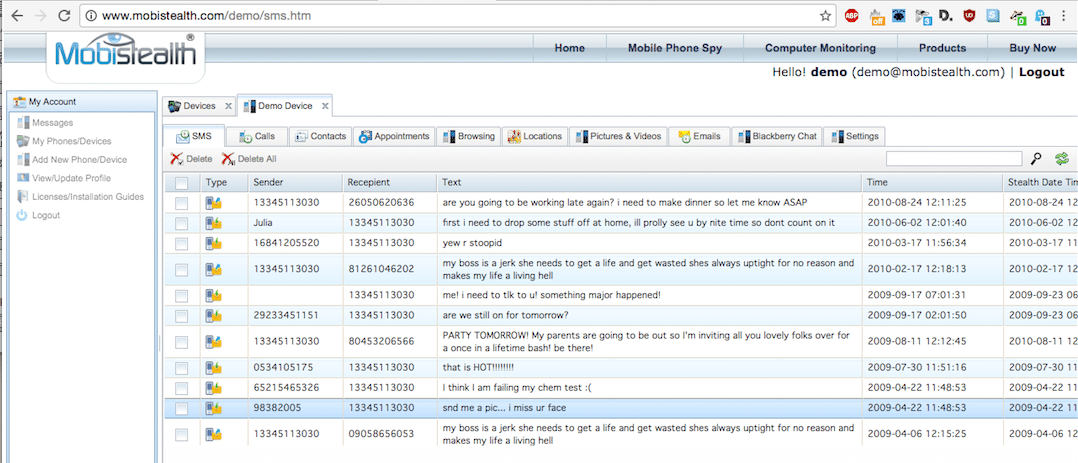Click type icon in 'snd me a pic' row
Image resolution: width=1078 pixels, height=463 pixels.
pos(213,409)
